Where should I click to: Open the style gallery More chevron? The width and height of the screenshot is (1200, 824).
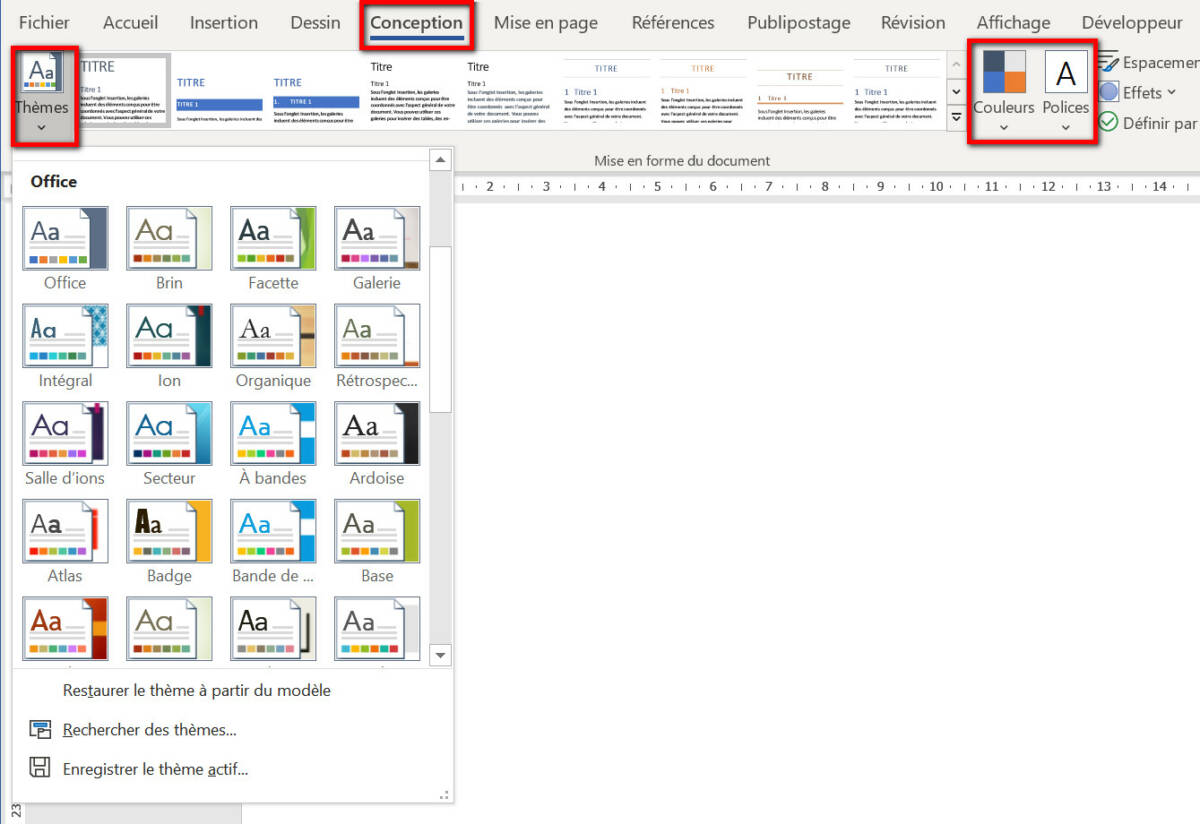pyautogui.click(x=954, y=117)
